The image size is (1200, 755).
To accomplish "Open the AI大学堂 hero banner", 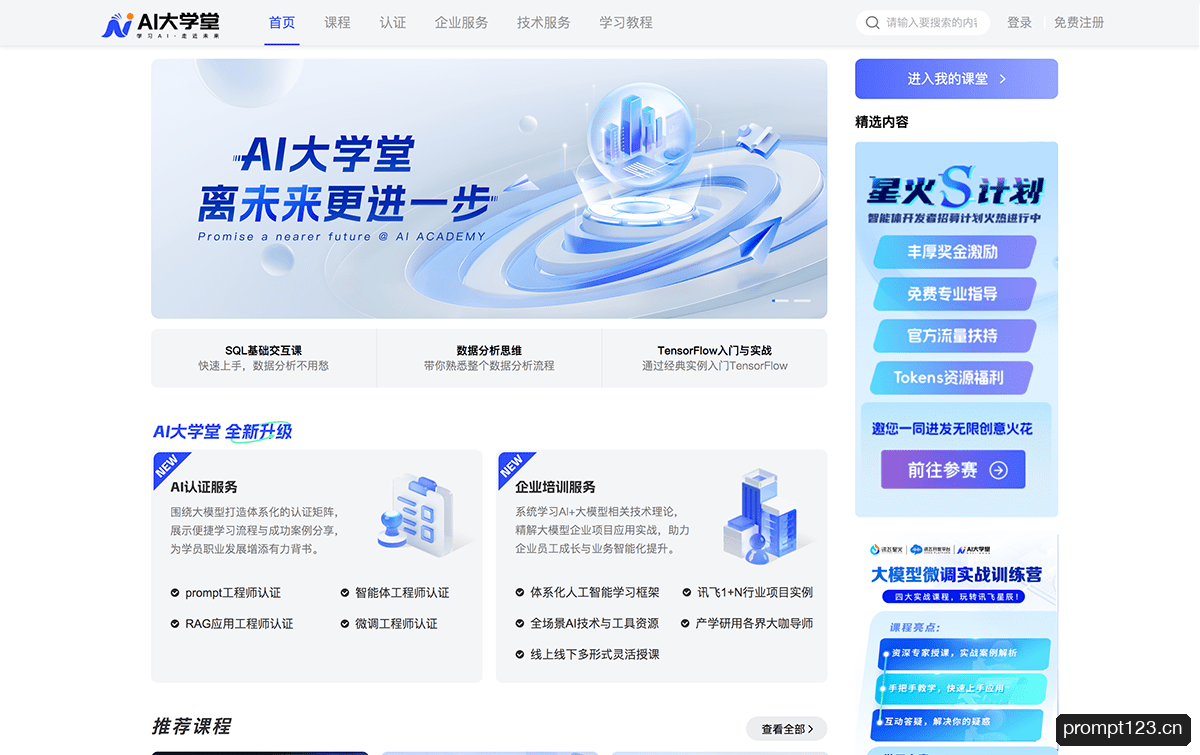I will (x=489, y=189).
